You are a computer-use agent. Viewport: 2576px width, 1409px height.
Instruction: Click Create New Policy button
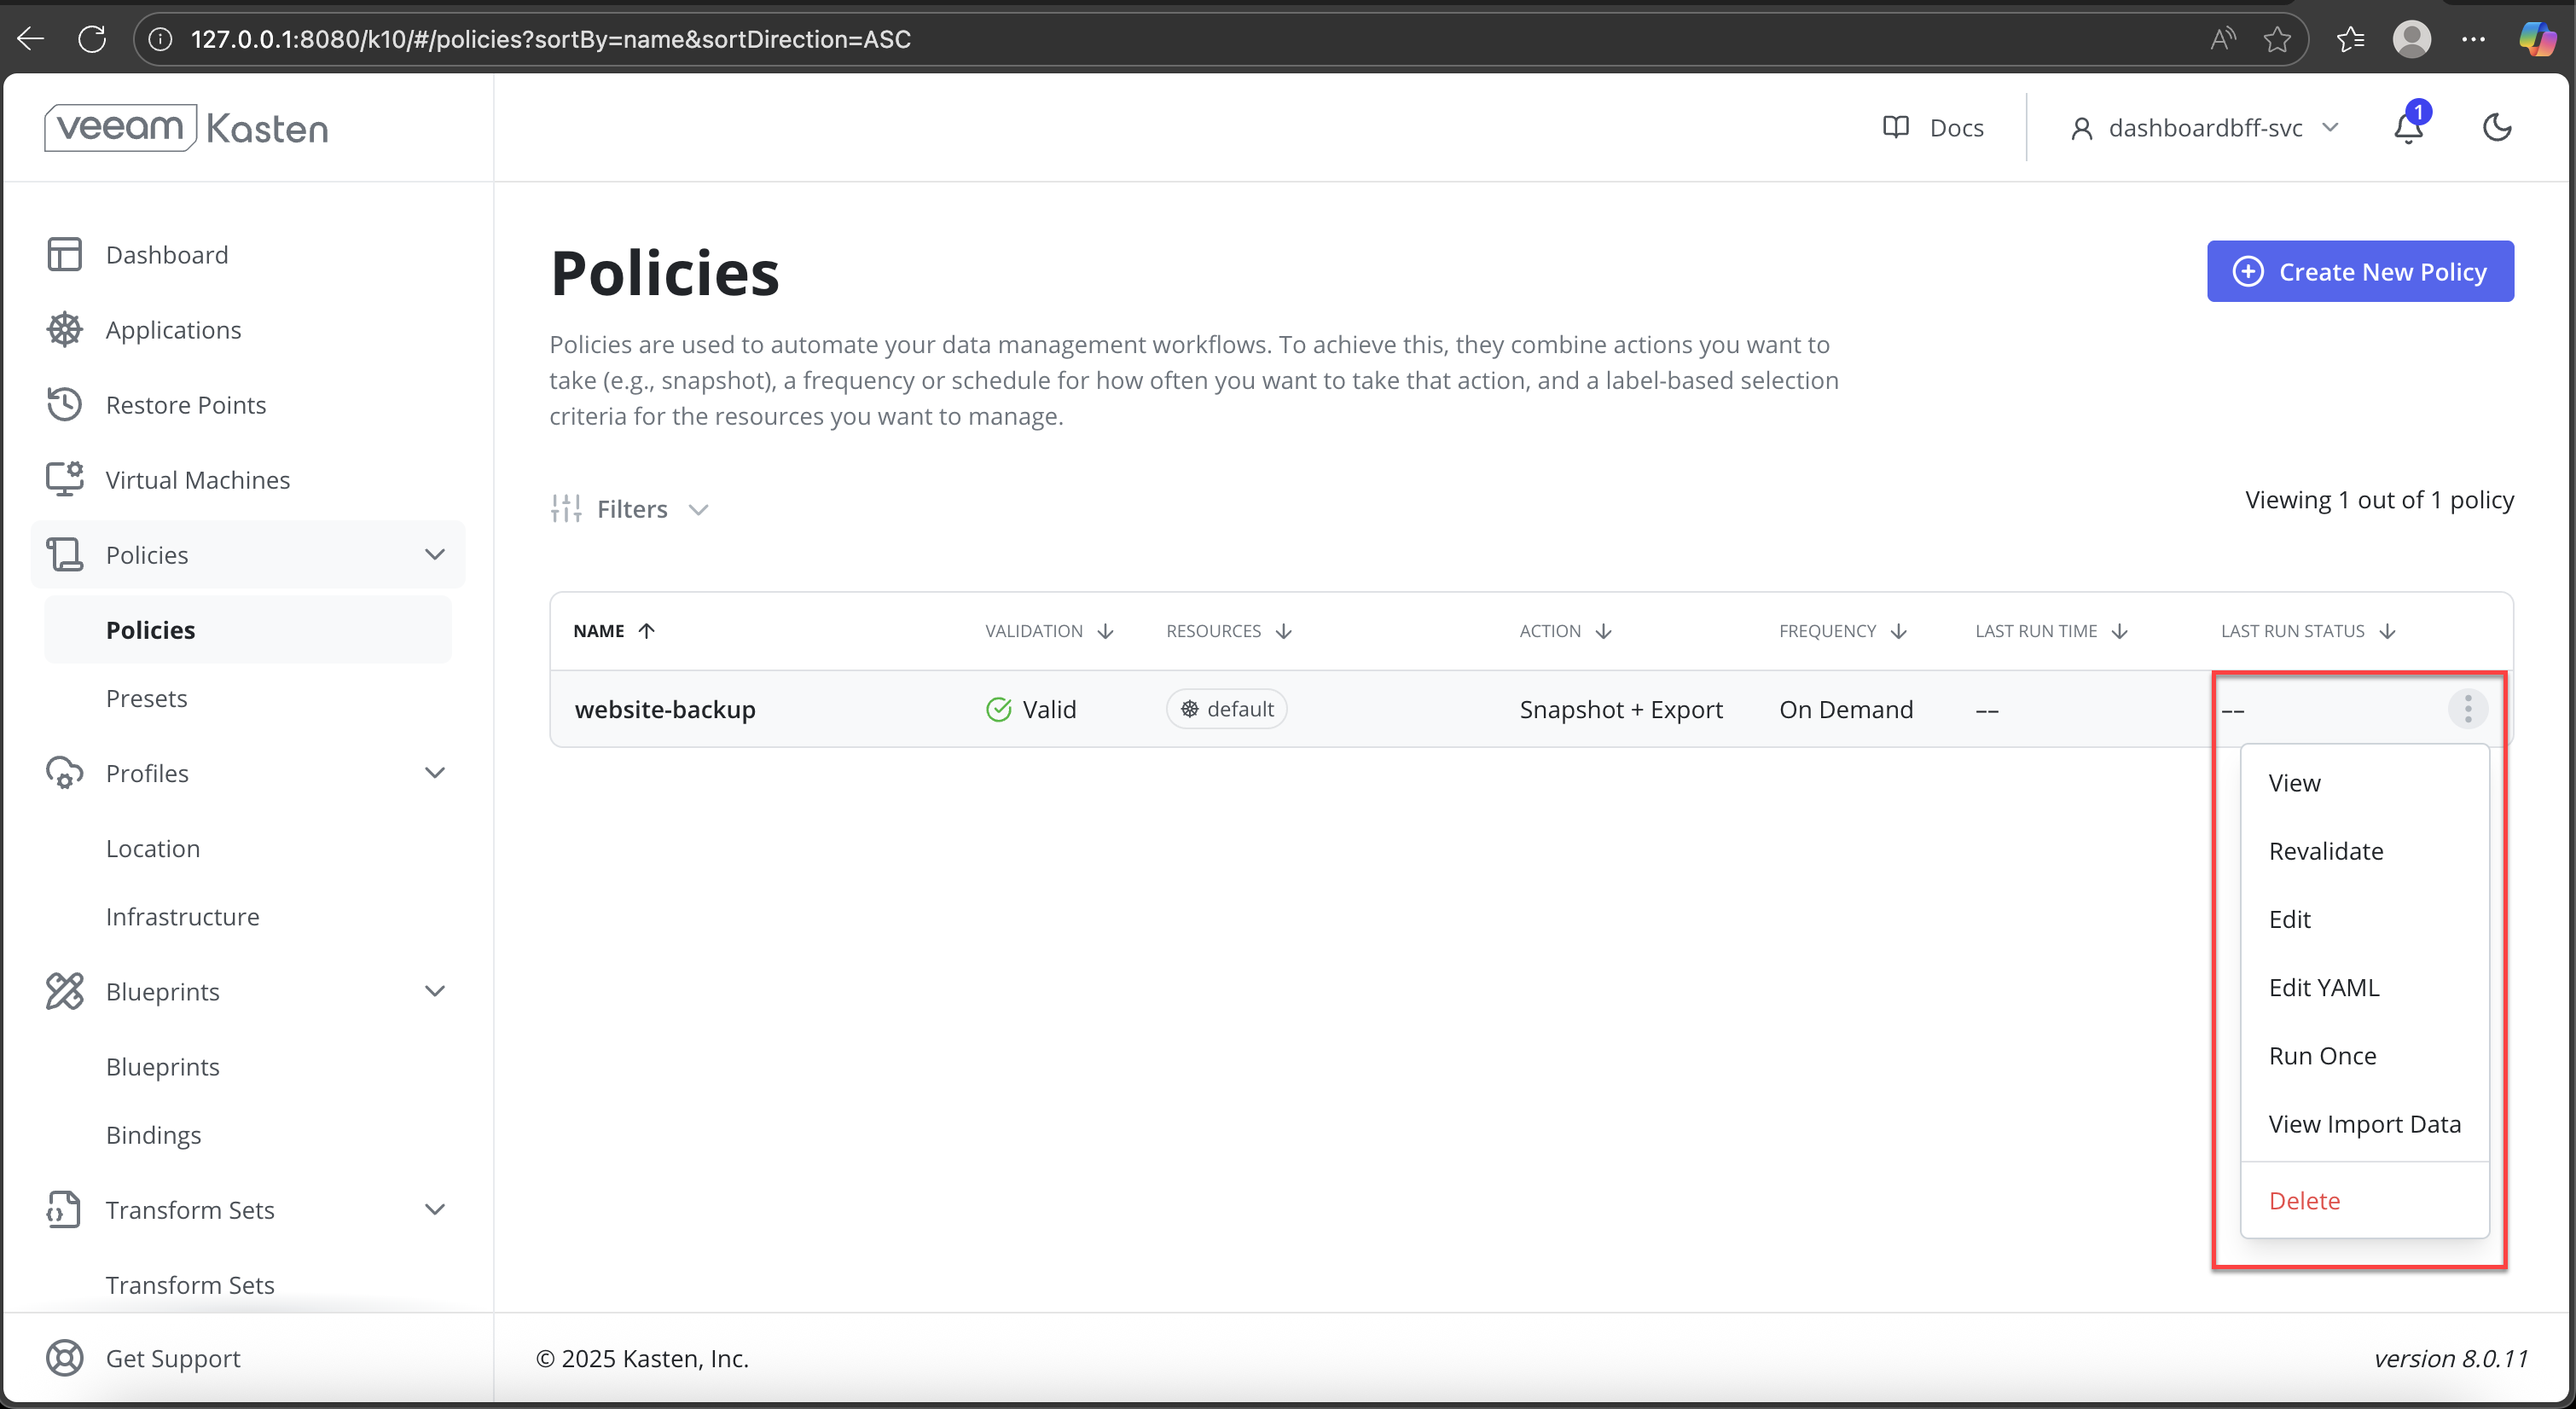coord(2360,272)
